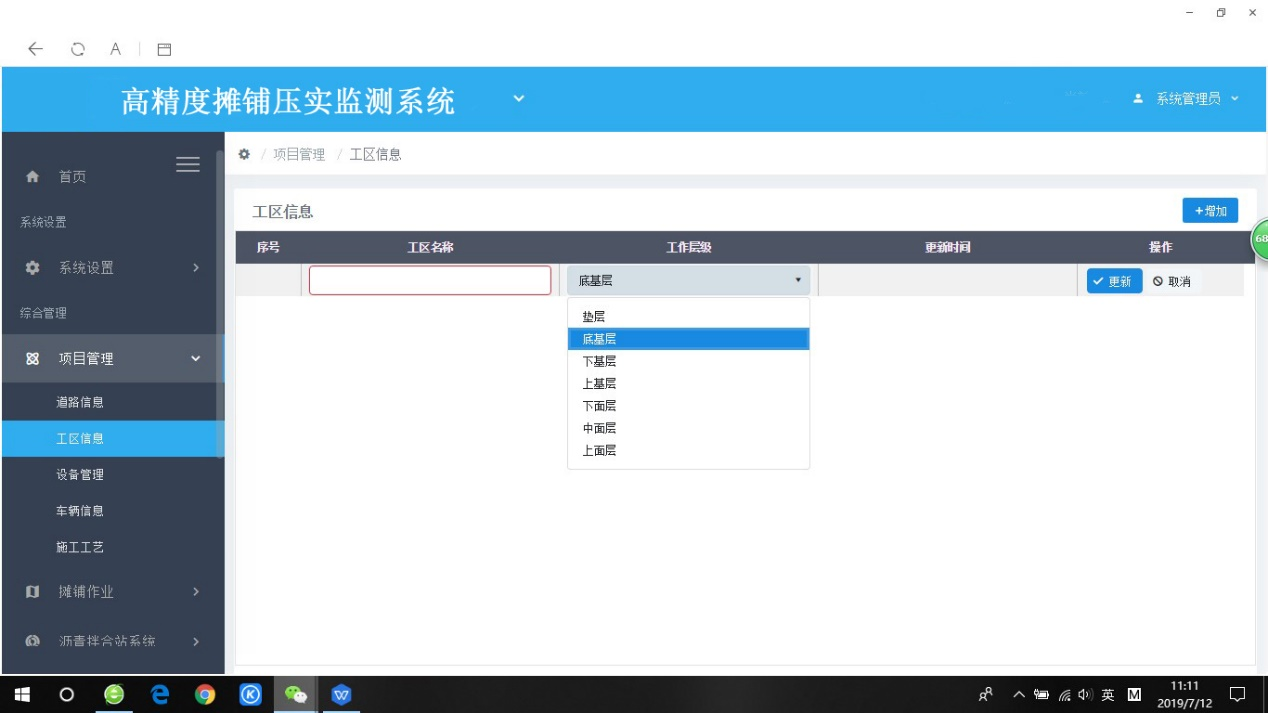
Task: Click the 工作层级 combo box showing 底基层
Action: pyautogui.click(x=688, y=281)
